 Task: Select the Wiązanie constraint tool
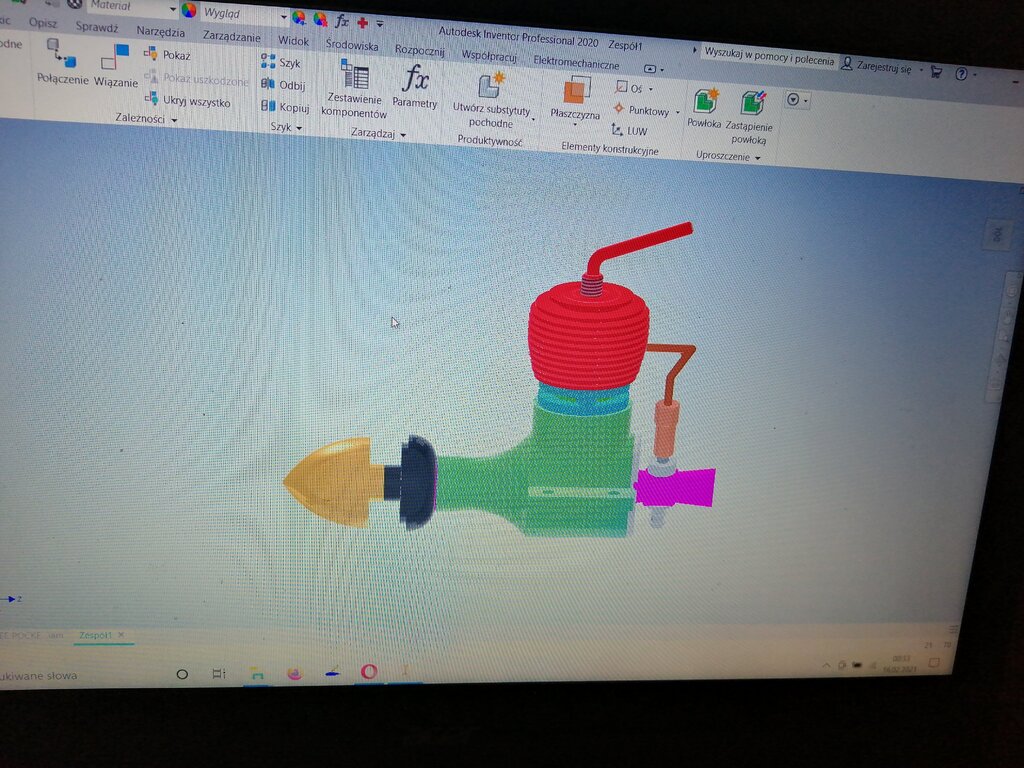pos(116,57)
